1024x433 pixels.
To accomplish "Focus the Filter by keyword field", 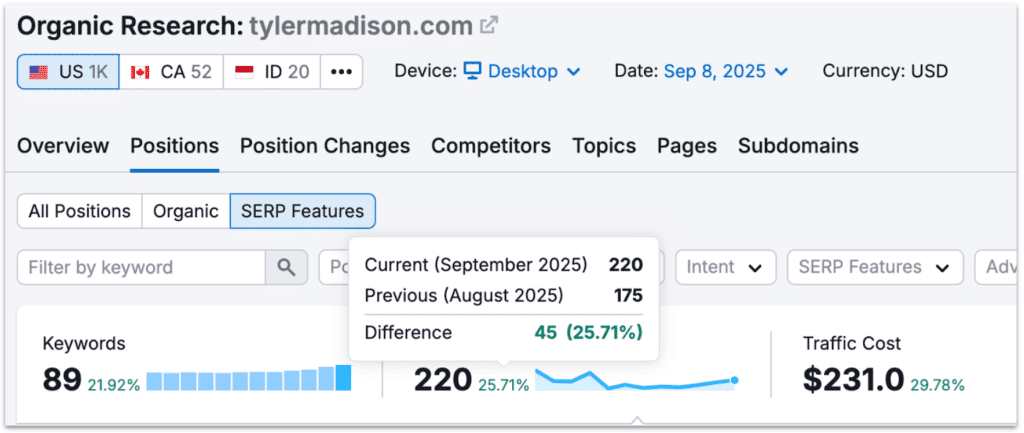I will [x=141, y=267].
